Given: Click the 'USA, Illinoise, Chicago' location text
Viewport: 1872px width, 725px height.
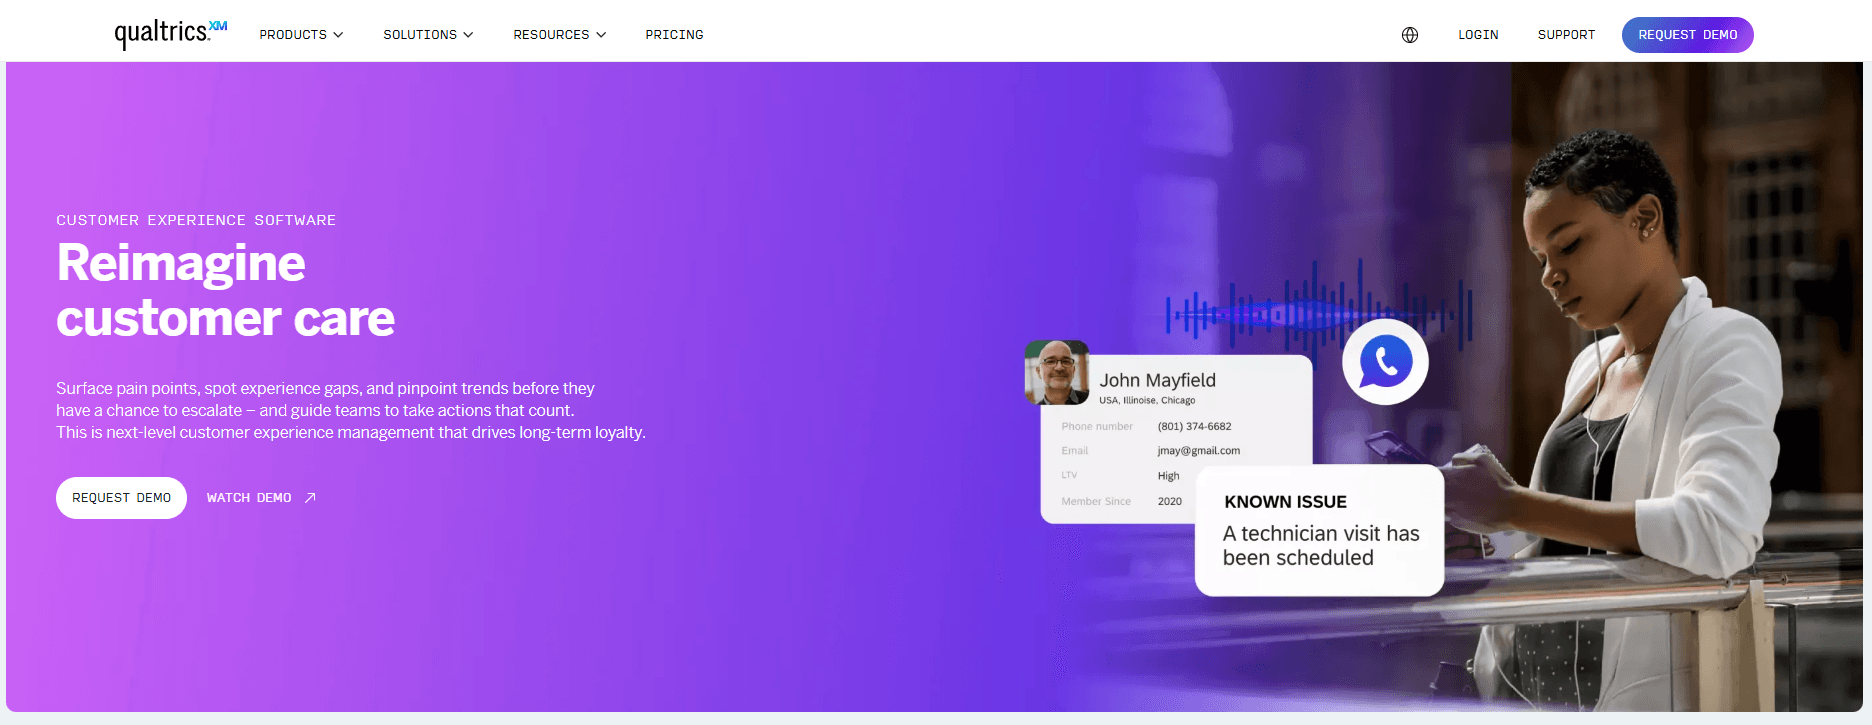Looking at the screenshot, I should pyautogui.click(x=1147, y=400).
